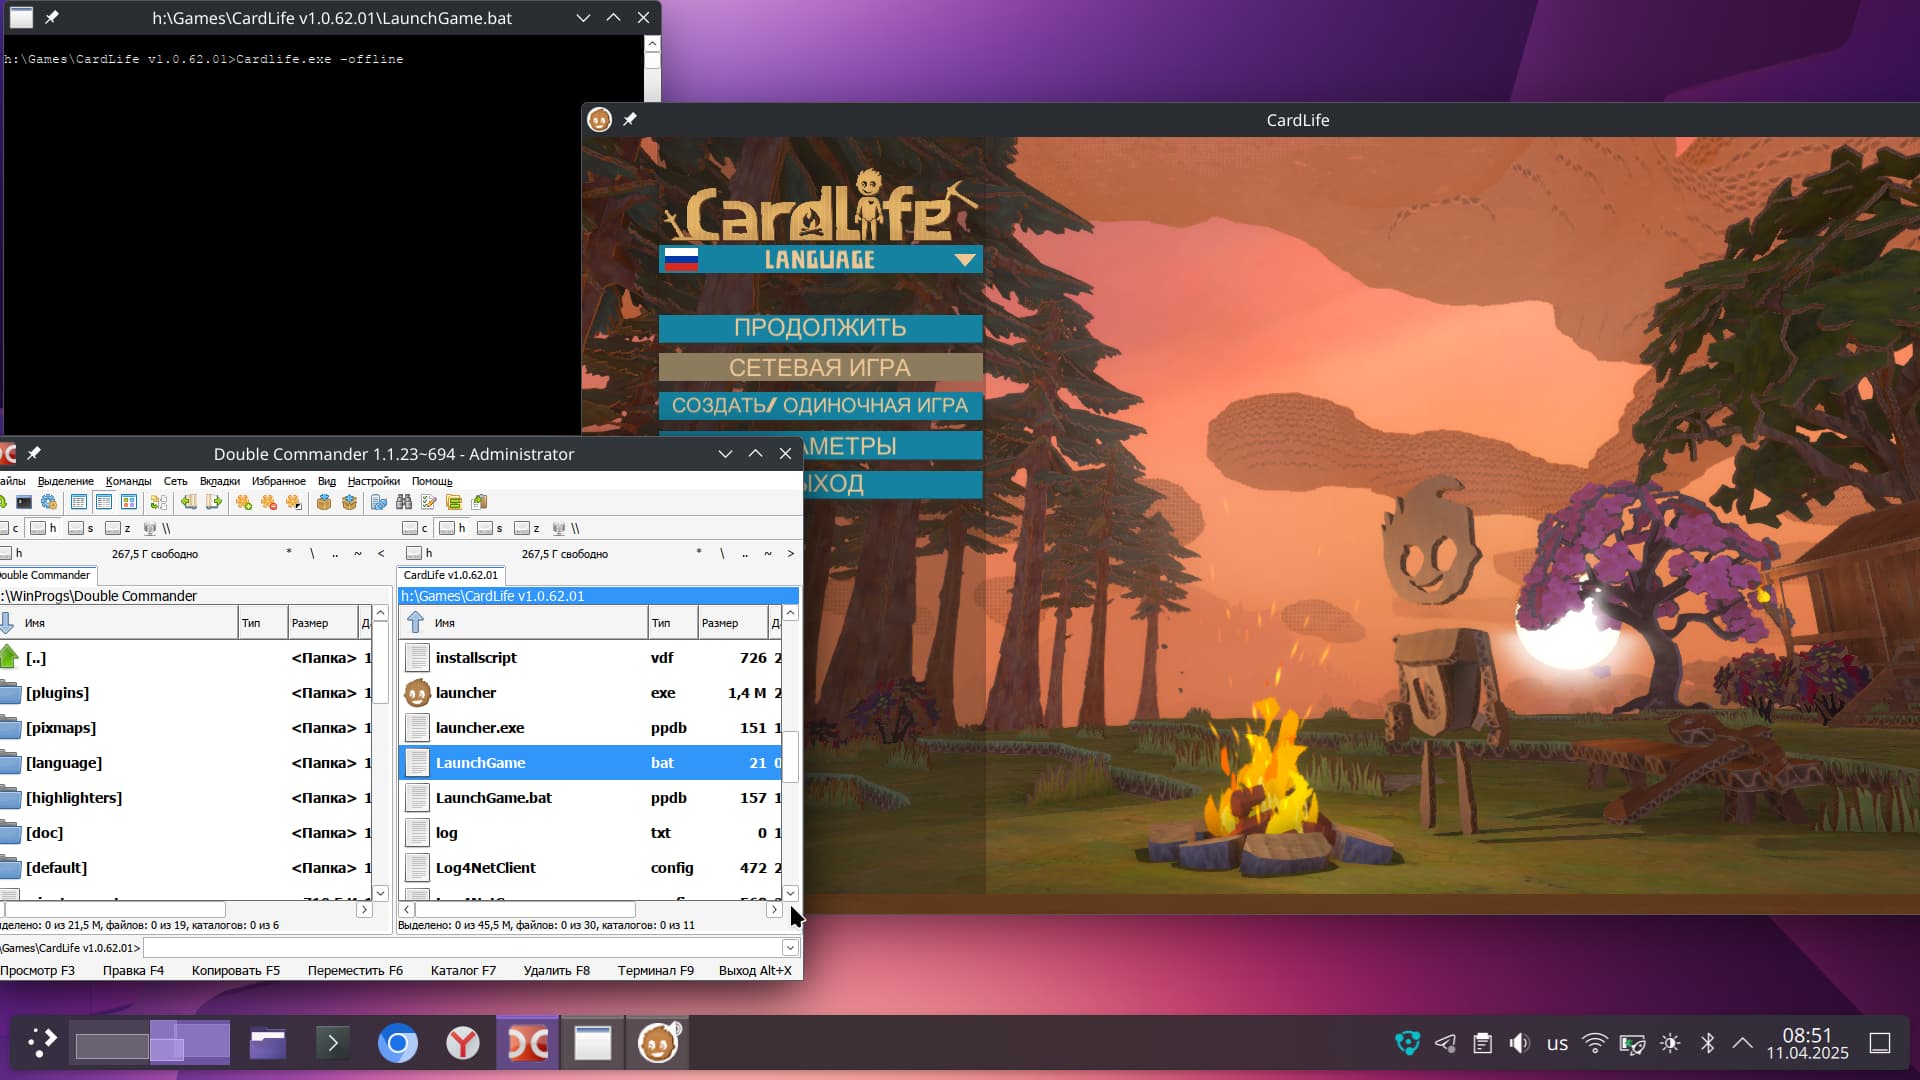Click the invert selection star icon
Viewport: 1920px width, 1080px height.
pyautogui.click(x=294, y=502)
